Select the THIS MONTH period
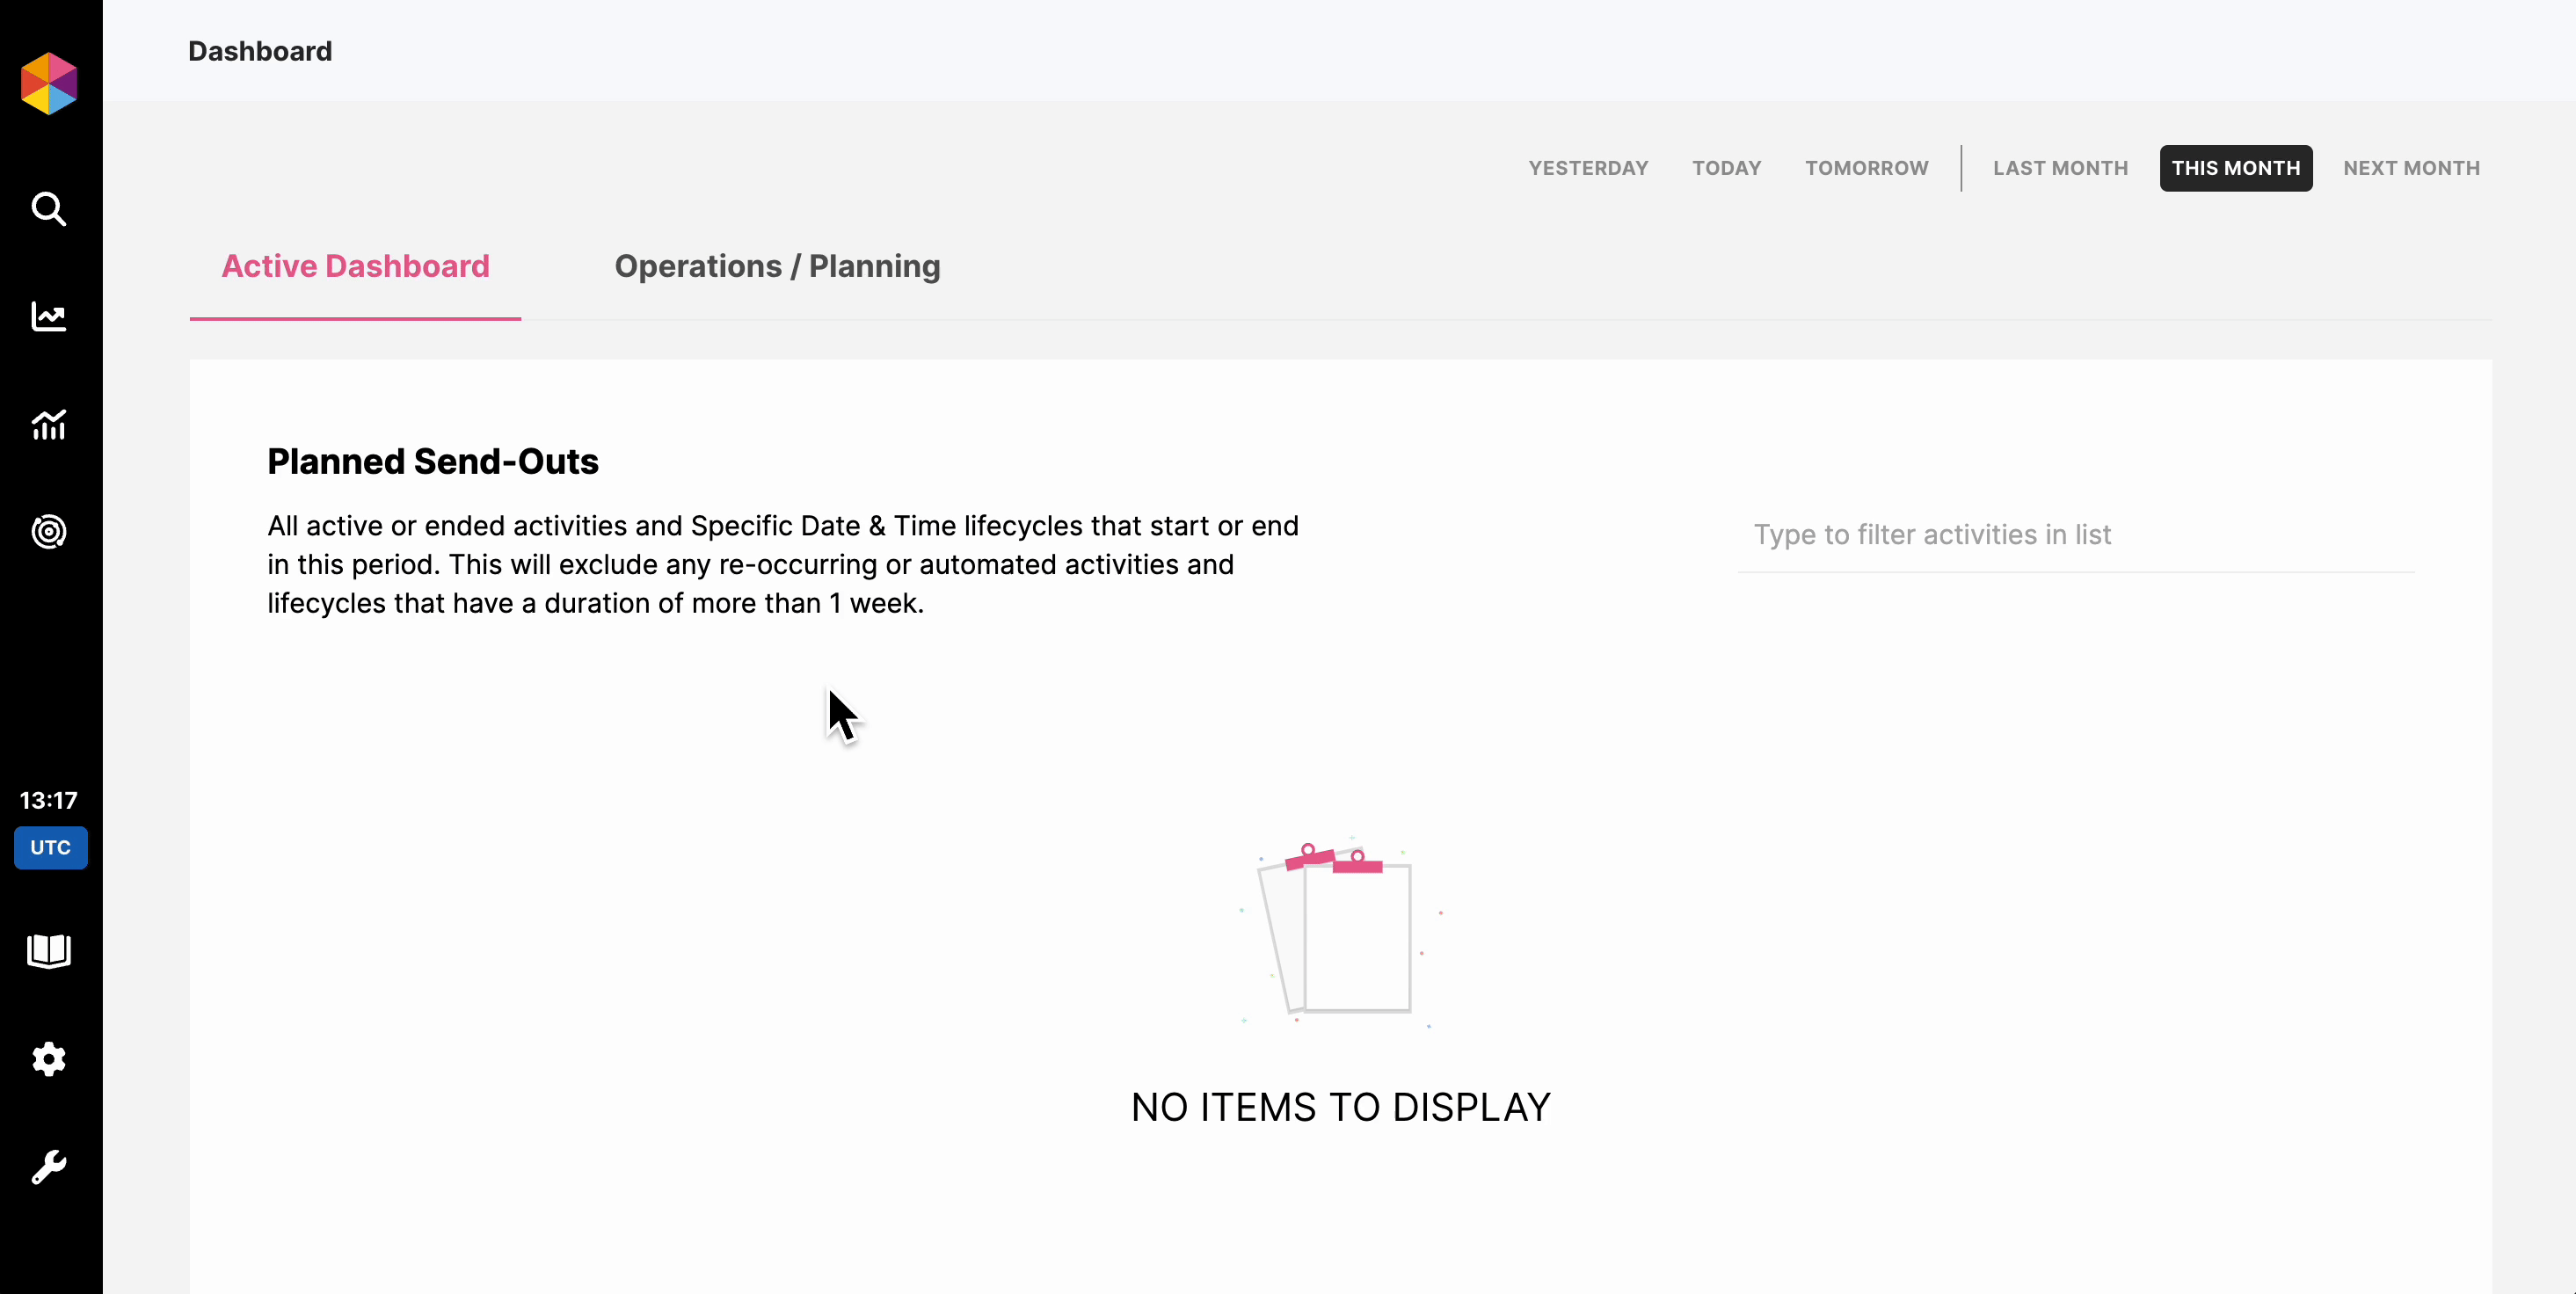The image size is (2576, 1294). (2235, 168)
